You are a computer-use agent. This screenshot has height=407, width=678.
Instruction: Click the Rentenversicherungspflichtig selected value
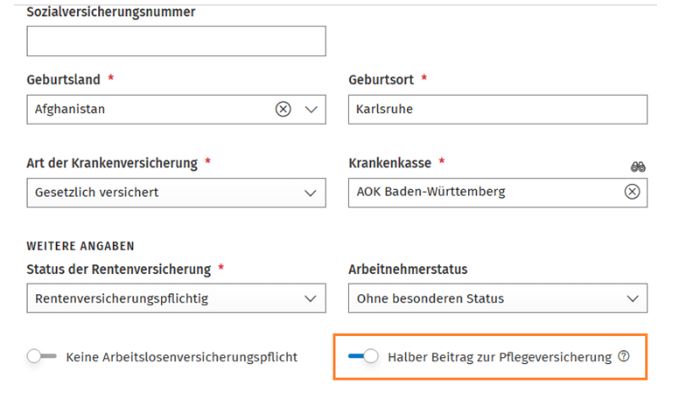pos(122,299)
